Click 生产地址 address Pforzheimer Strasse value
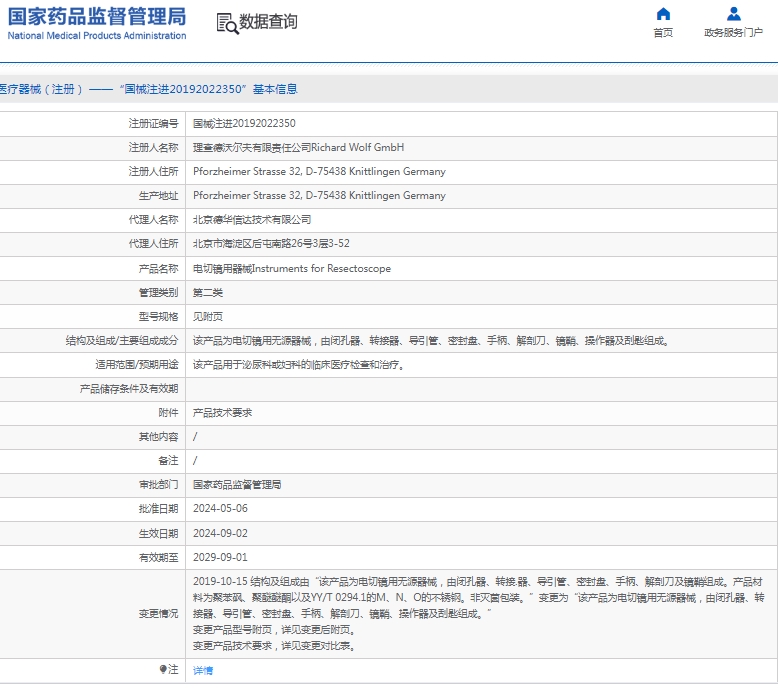778x692 pixels. [319, 195]
